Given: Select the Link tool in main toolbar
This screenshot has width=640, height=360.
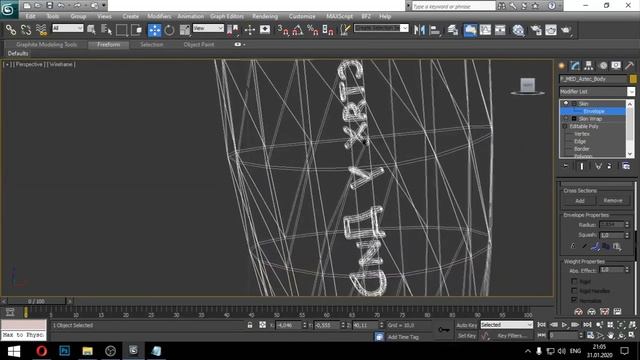Looking at the screenshot, I should pos(11,30).
